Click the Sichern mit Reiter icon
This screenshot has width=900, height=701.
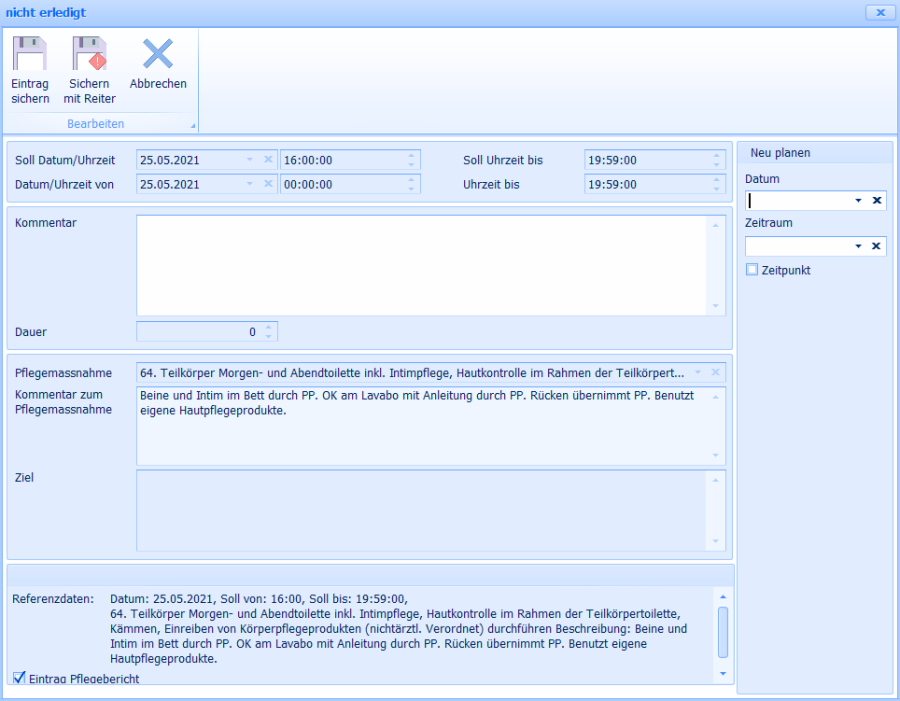pyautogui.click(x=90, y=56)
